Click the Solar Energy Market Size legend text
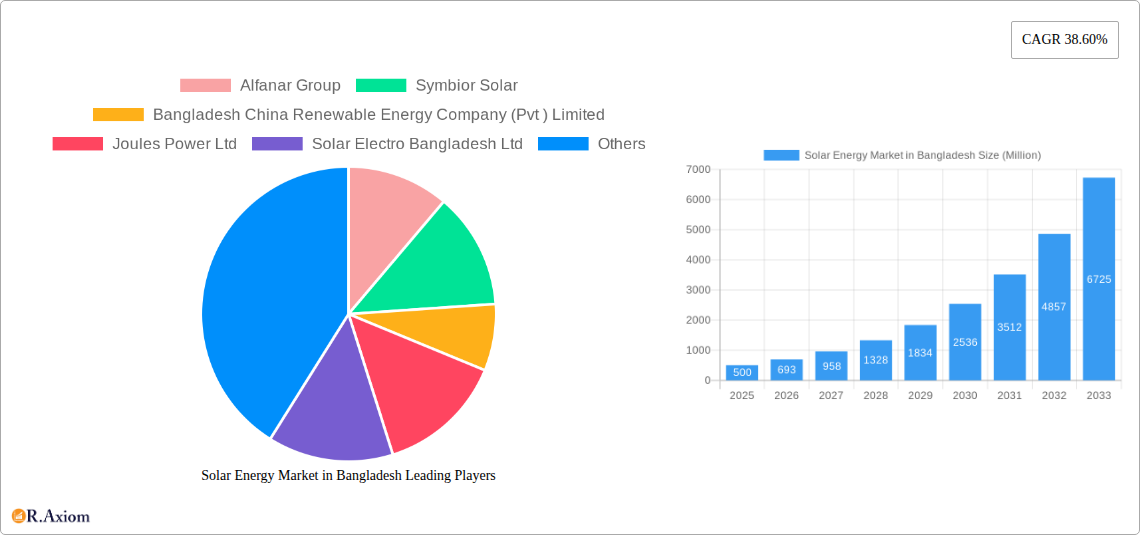The width and height of the screenshot is (1140, 535). point(923,156)
